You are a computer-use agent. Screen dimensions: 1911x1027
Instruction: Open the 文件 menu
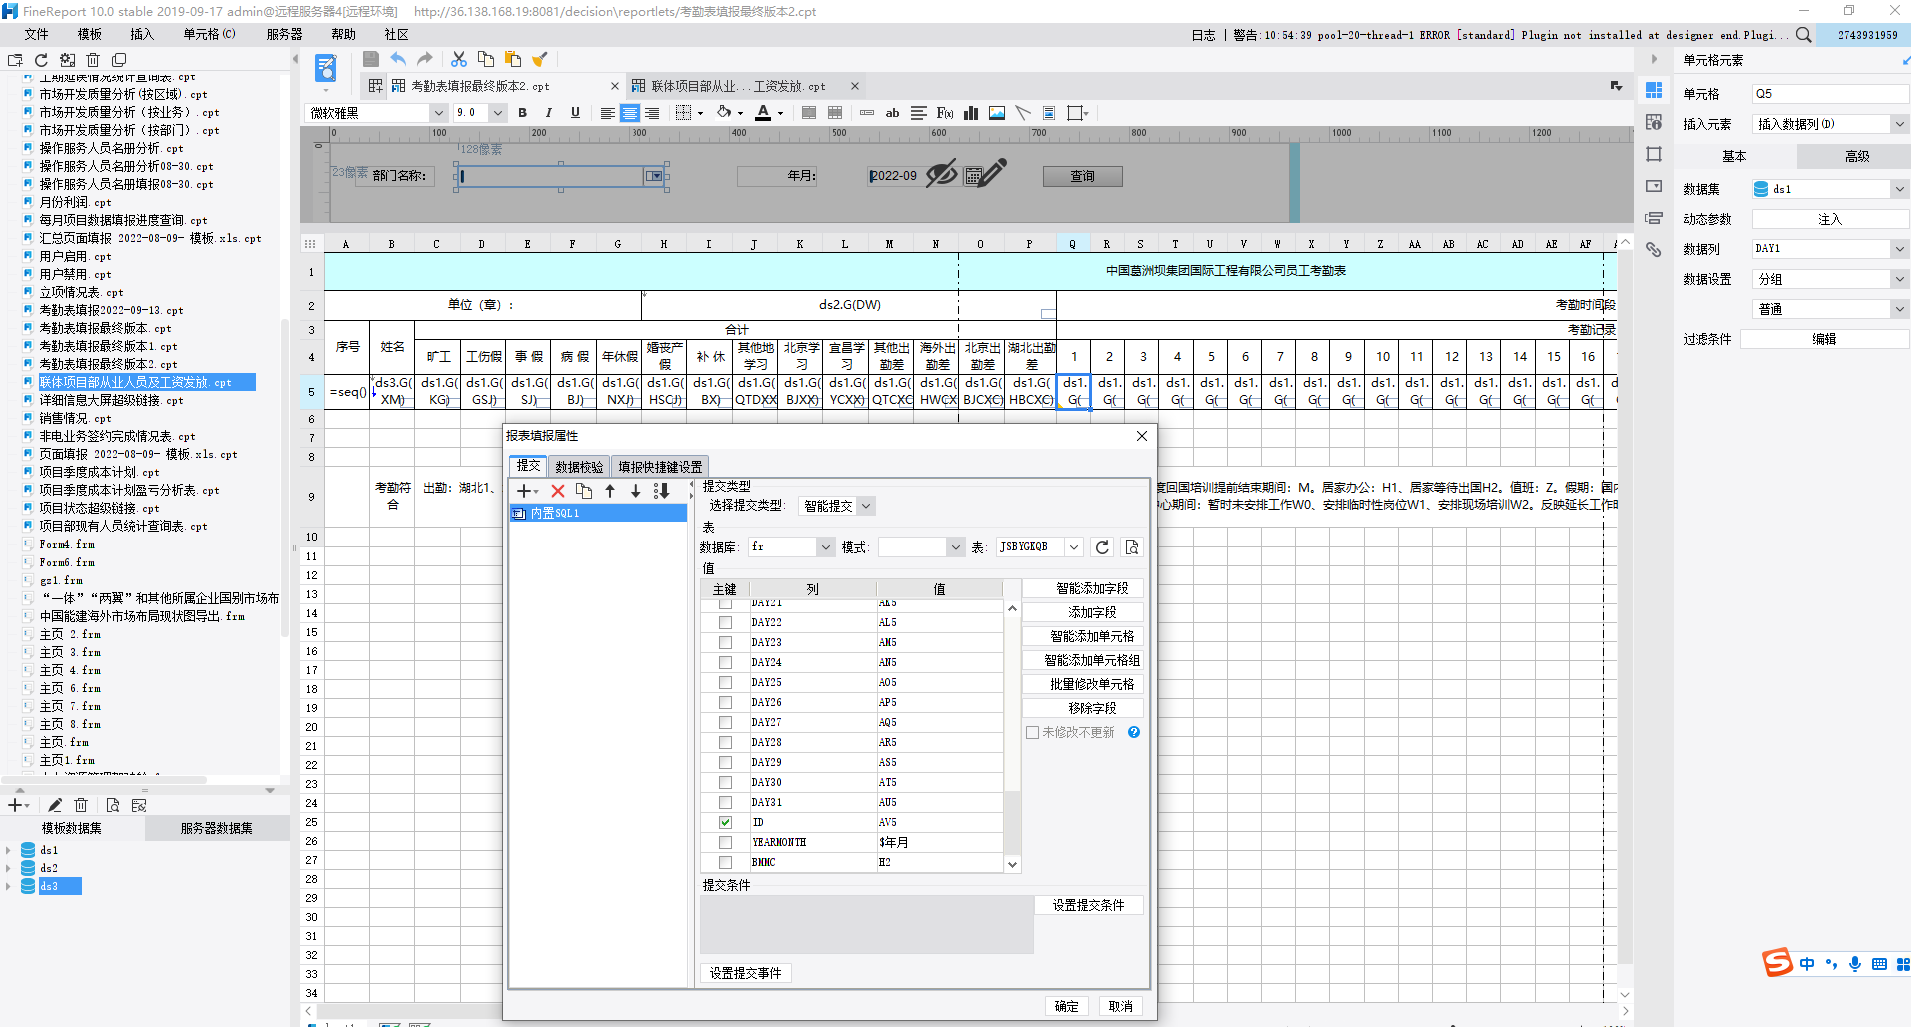click(37, 34)
